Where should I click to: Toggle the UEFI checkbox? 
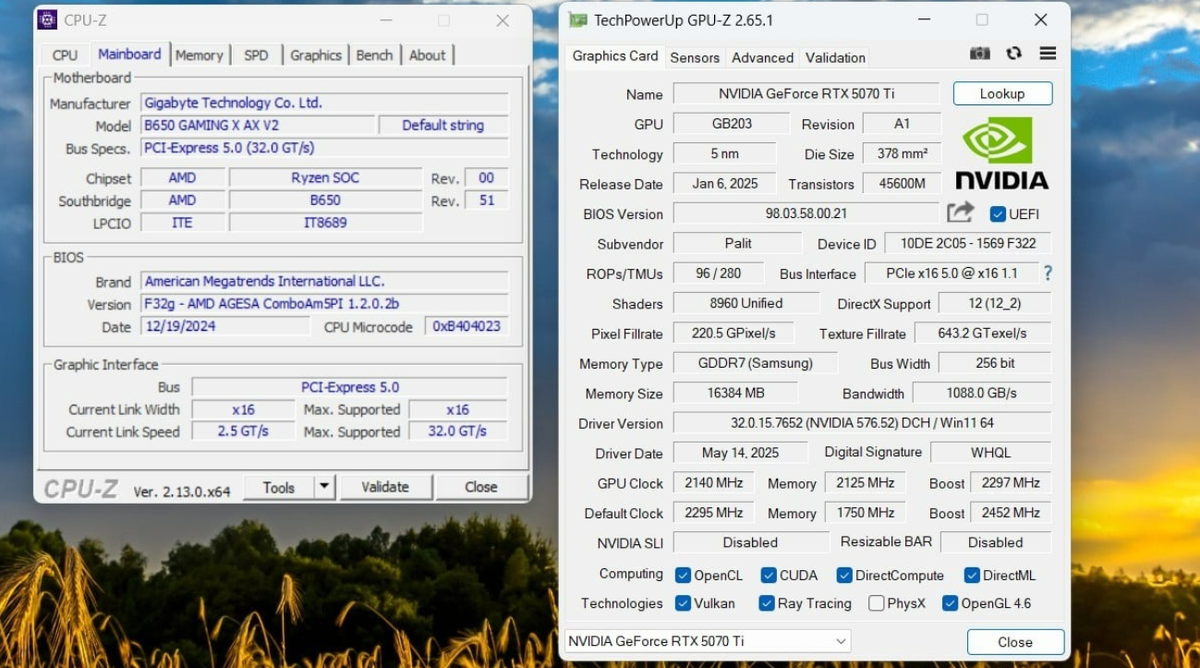997,214
